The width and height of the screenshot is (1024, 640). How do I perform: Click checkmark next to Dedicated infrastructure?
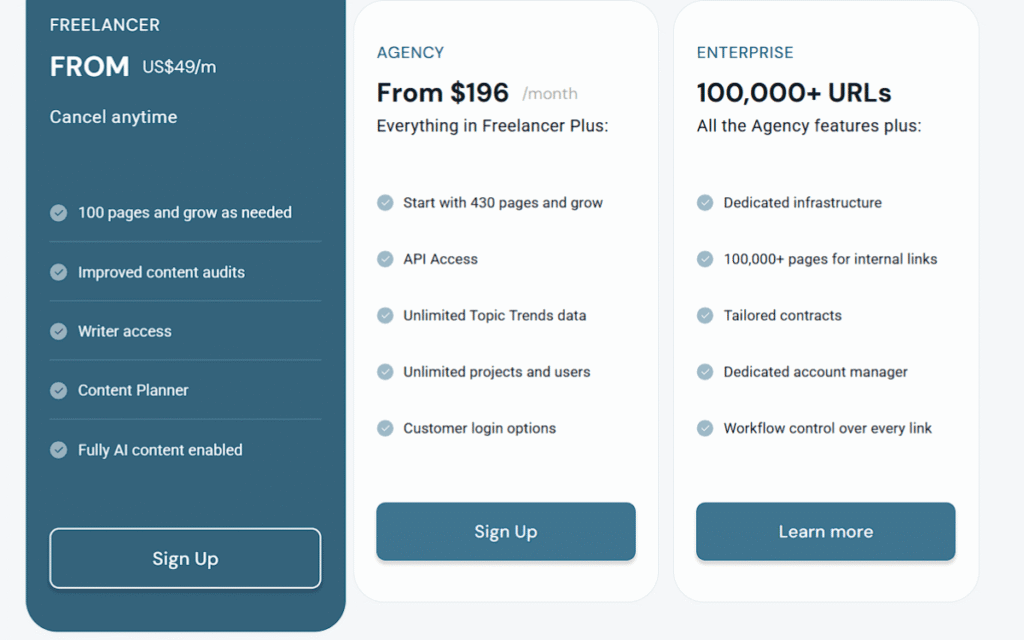pos(705,202)
